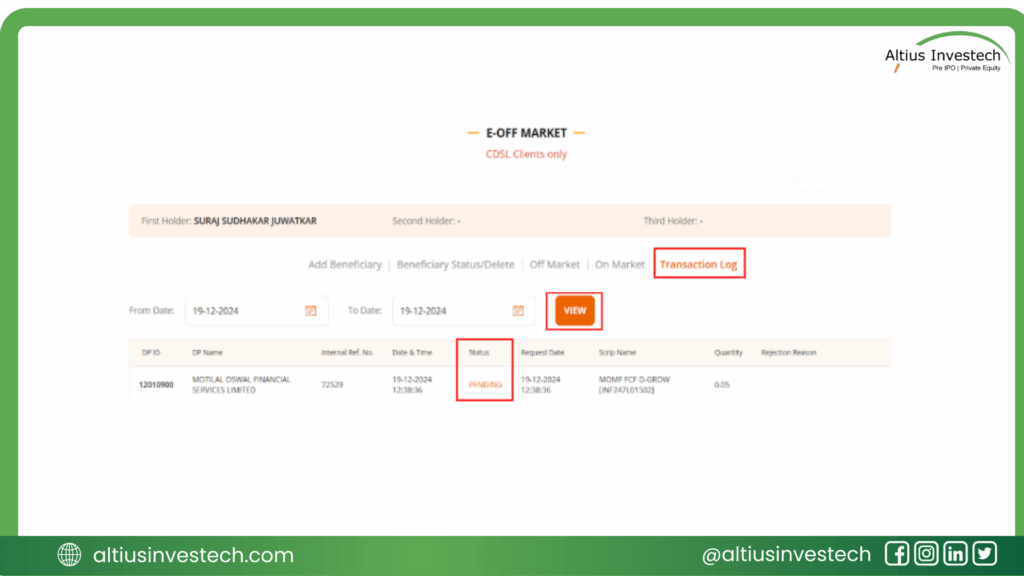Open the From Date calendar picker icon
The height and width of the screenshot is (576, 1024).
(311, 311)
